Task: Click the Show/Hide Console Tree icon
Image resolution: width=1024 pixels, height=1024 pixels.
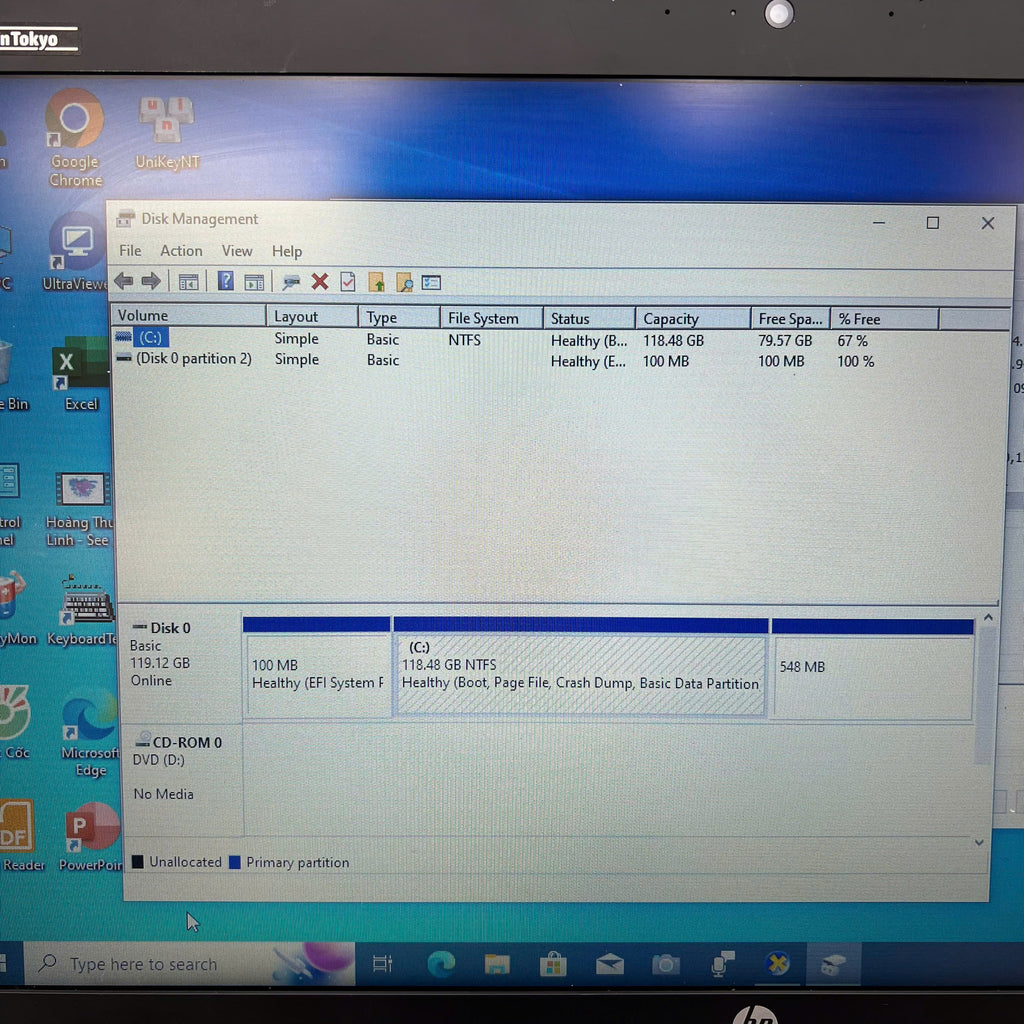Action: [188, 282]
